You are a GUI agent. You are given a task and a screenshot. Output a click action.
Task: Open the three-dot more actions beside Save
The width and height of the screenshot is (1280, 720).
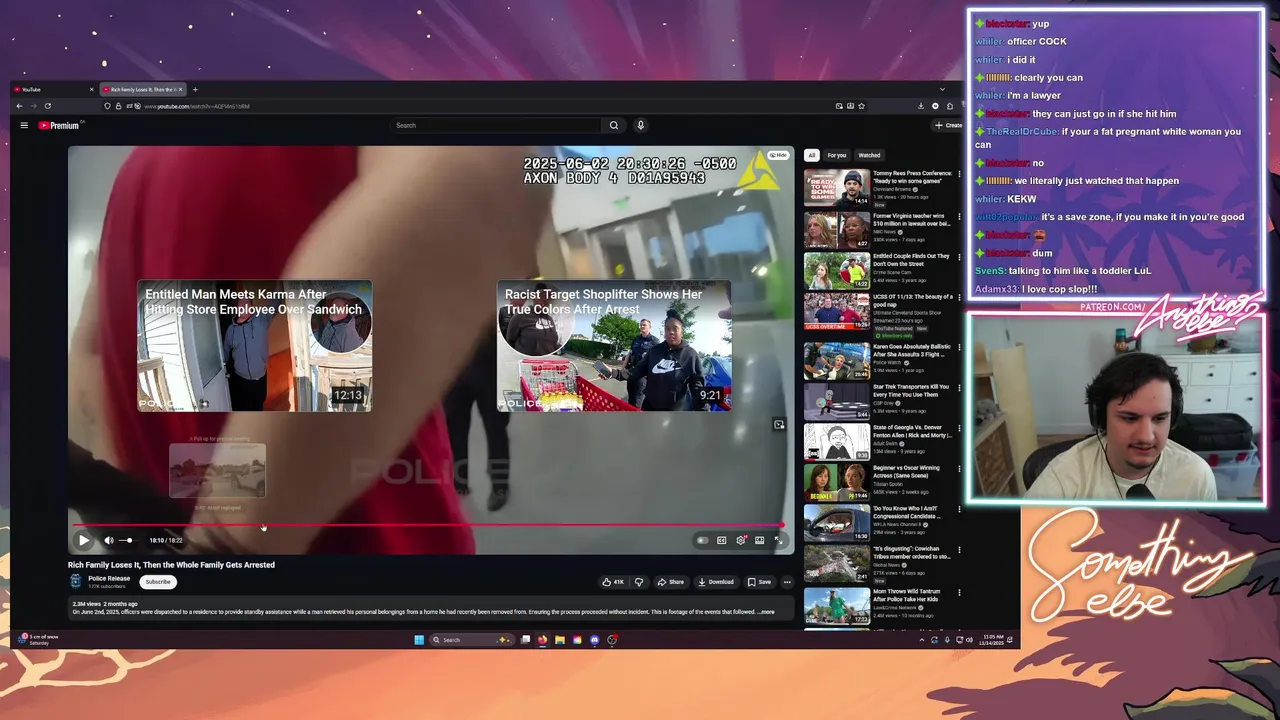pos(787,582)
